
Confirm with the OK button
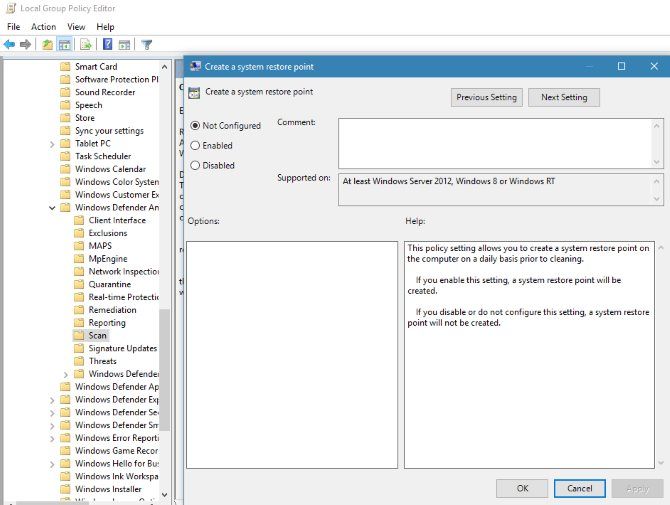coord(522,488)
